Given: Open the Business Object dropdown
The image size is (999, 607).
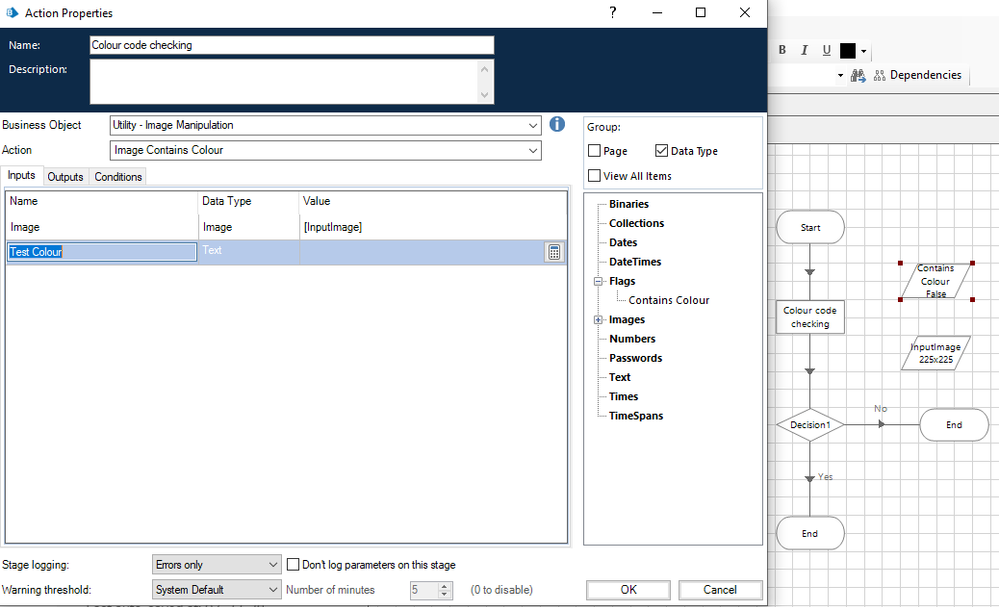Looking at the screenshot, I should point(533,126).
